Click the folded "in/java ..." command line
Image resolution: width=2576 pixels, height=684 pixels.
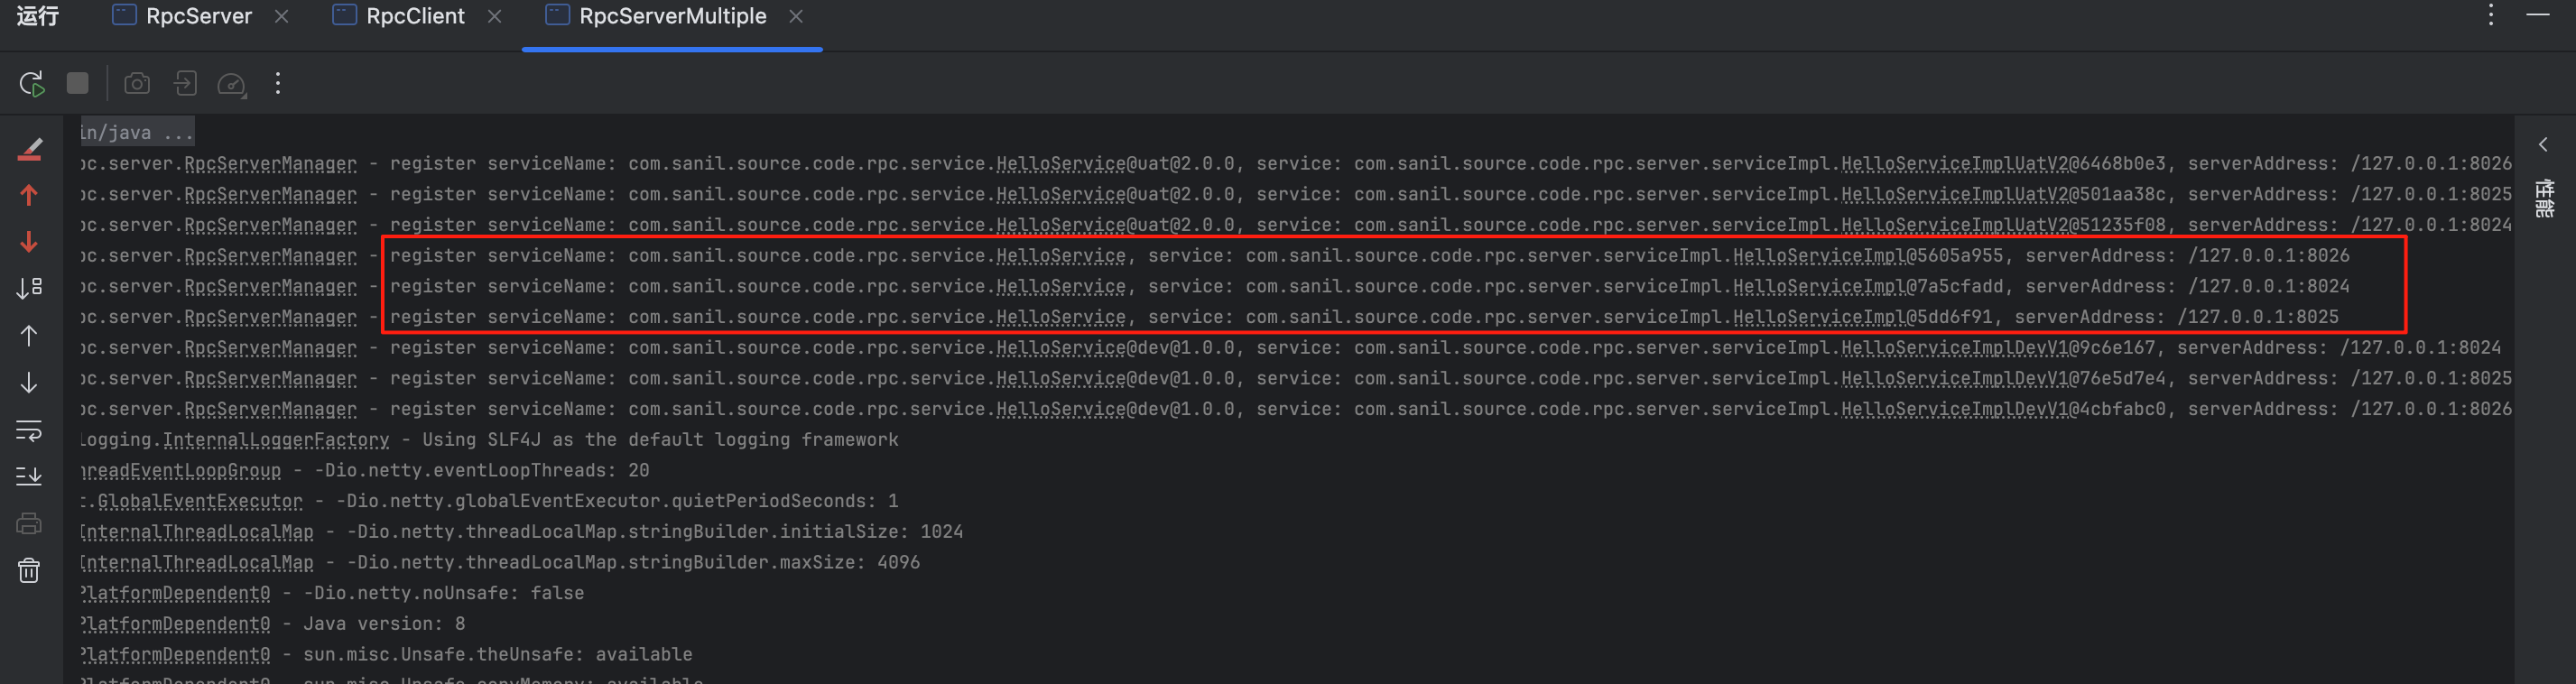point(137,132)
